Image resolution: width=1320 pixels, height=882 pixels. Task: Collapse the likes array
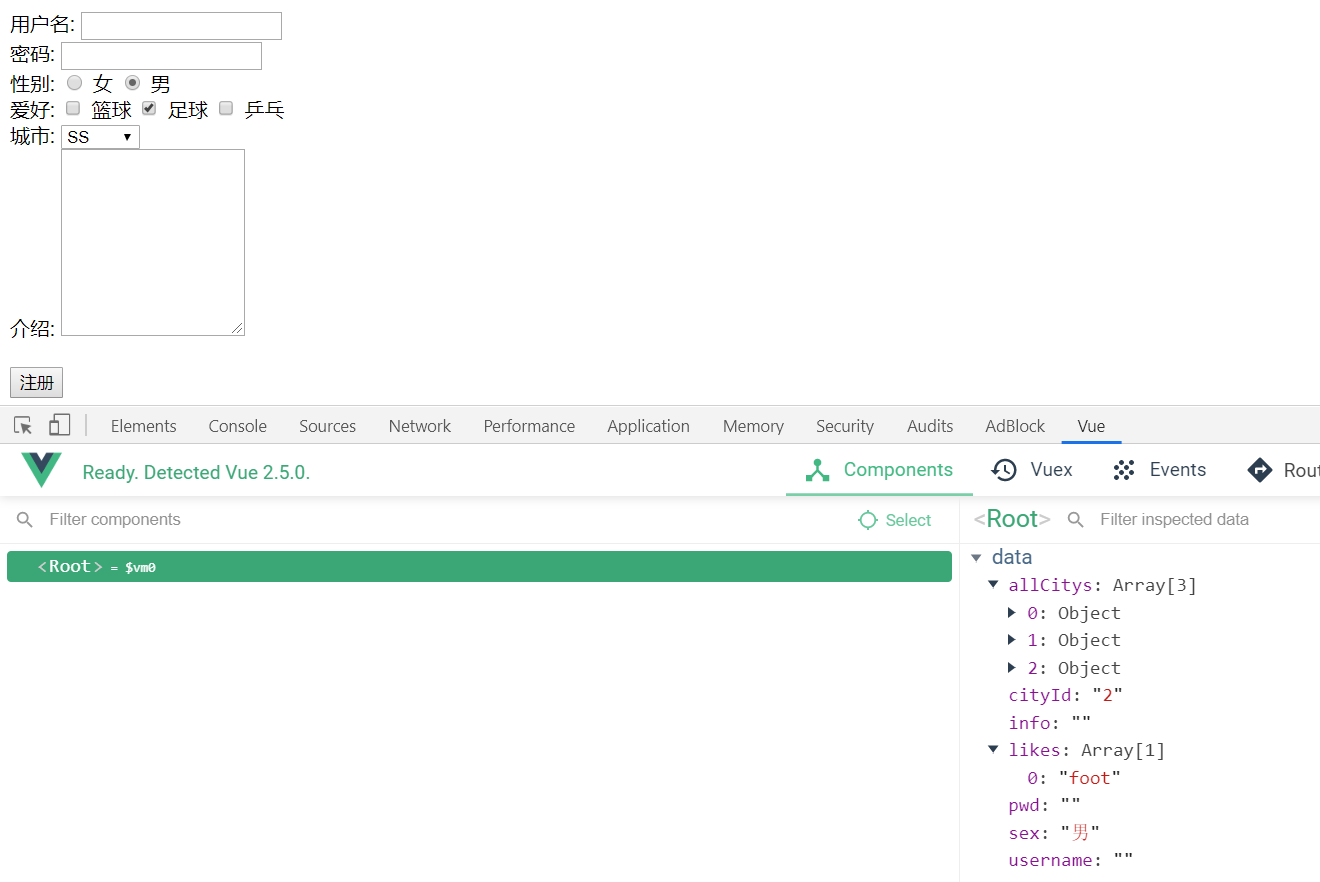(x=993, y=749)
